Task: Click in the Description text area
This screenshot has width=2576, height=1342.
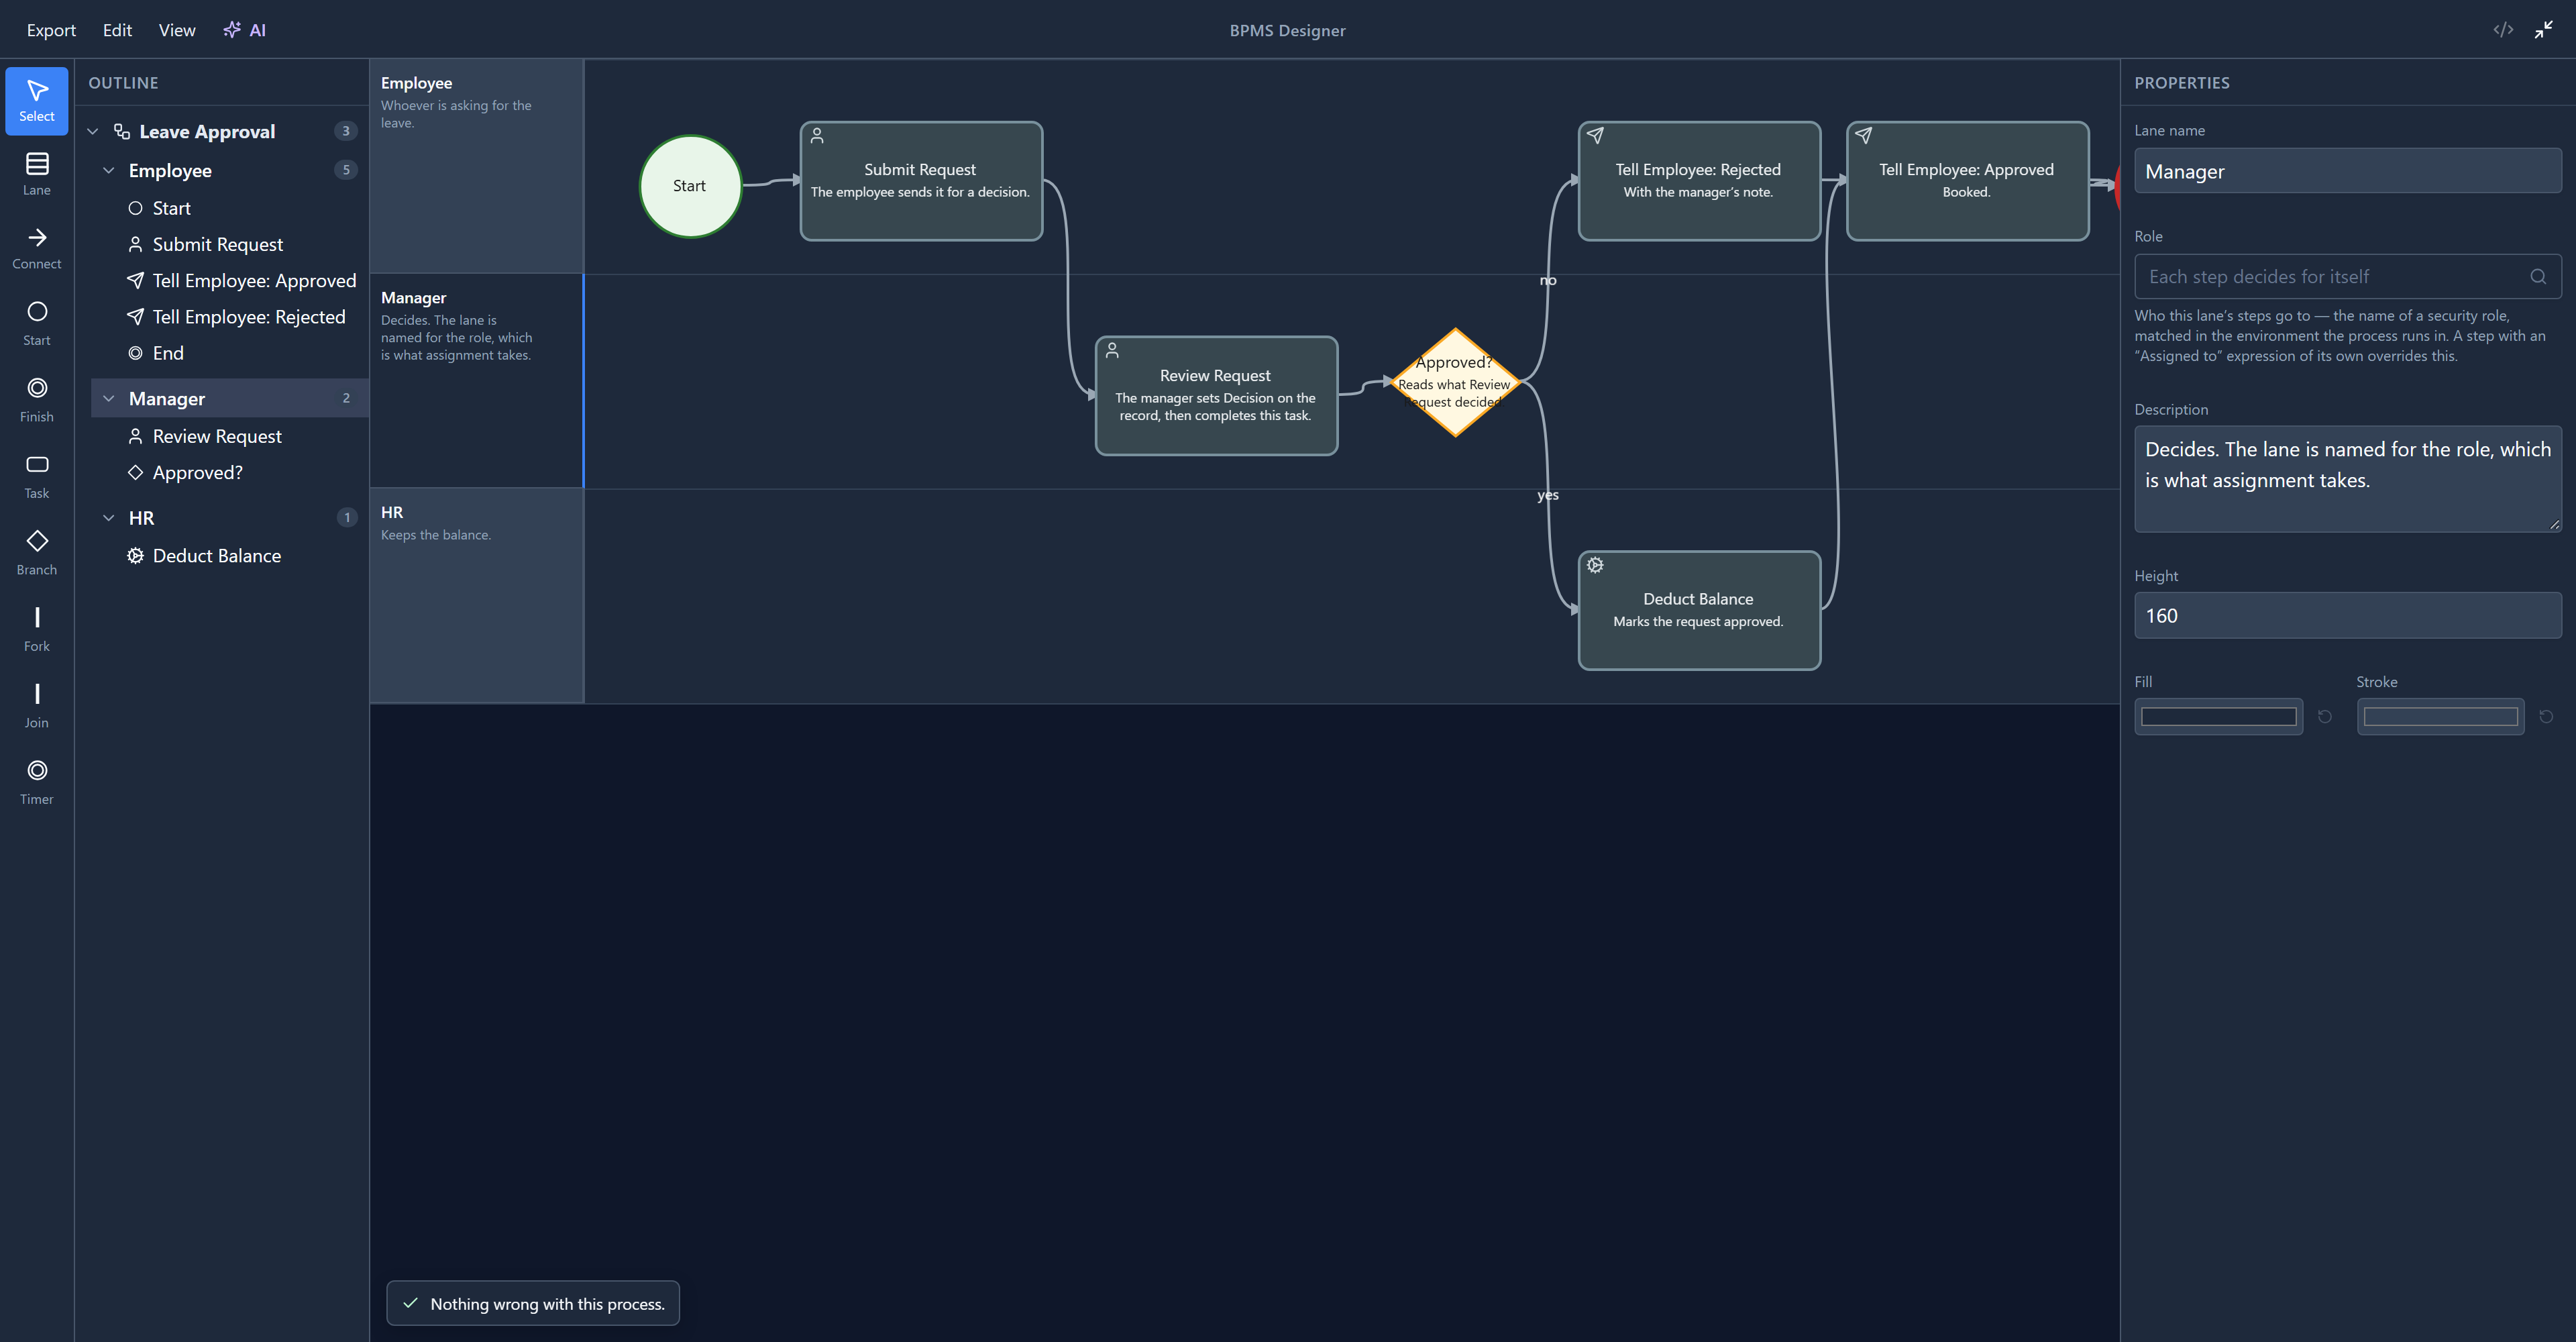Action: point(2347,479)
